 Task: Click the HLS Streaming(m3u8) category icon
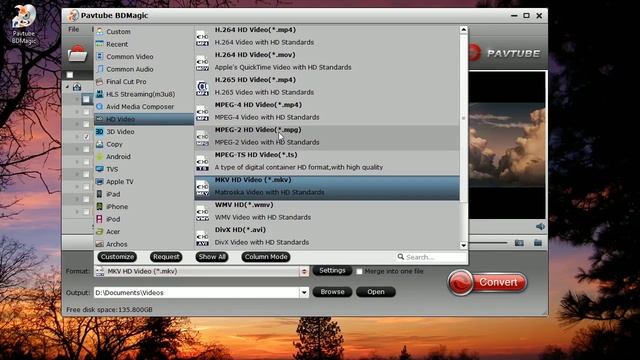pos(100,94)
